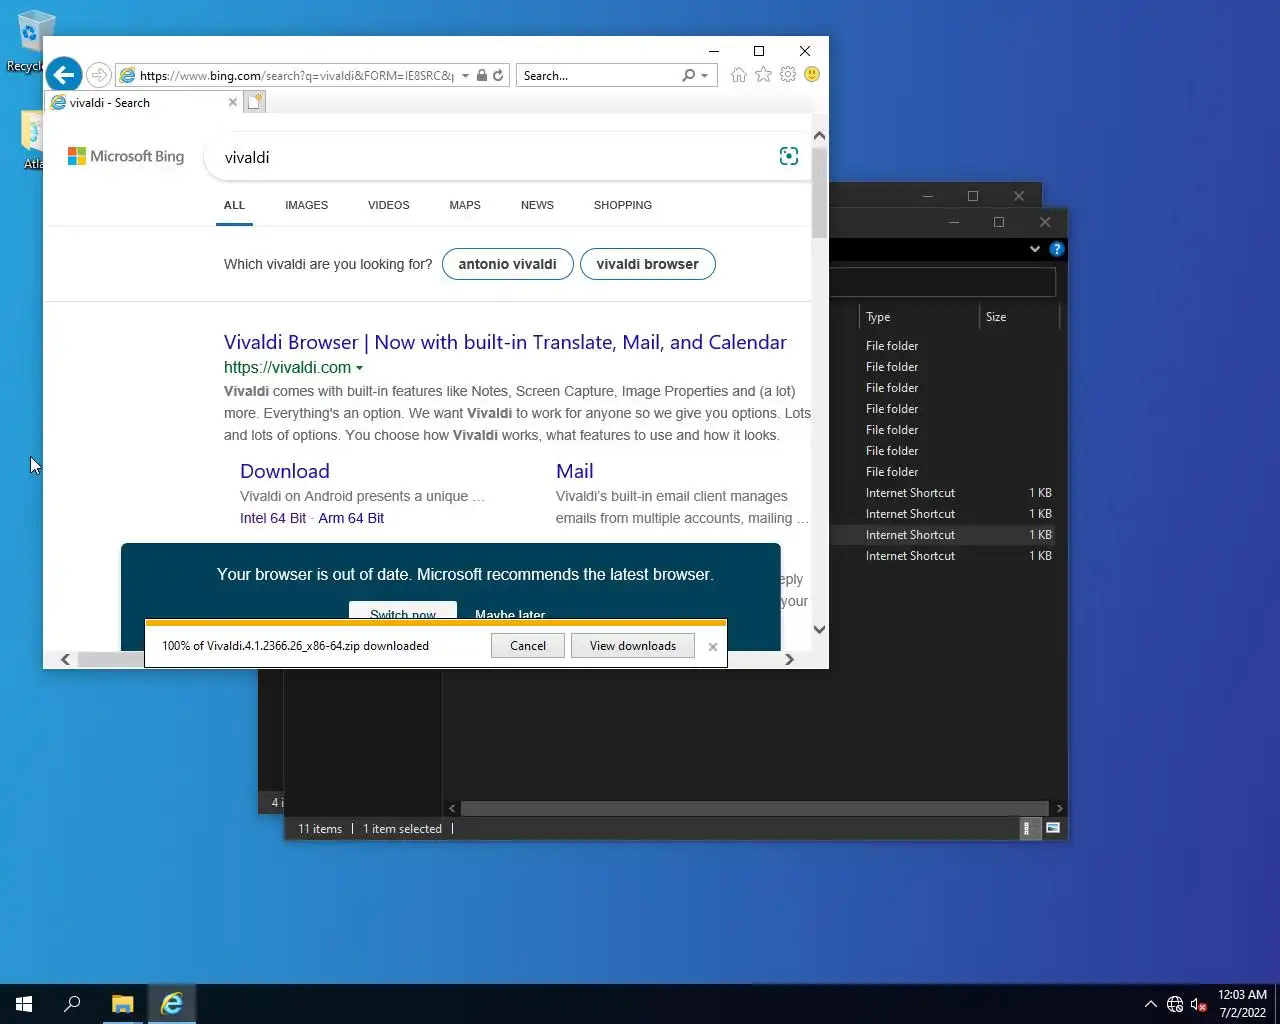Click the Explorer horizontal scrollbar track

pyautogui.click(x=755, y=808)
